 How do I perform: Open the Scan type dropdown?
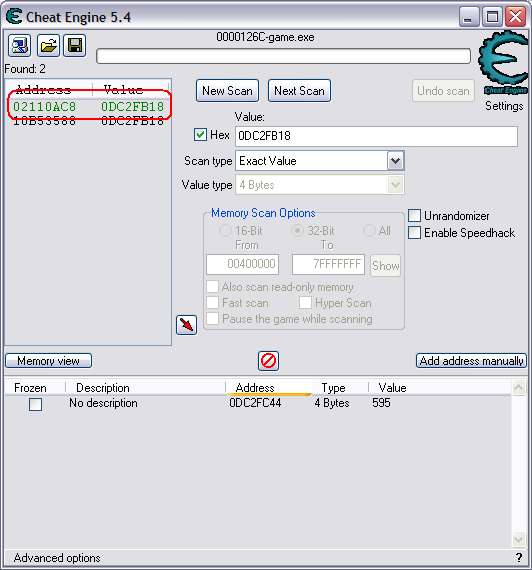pyautogui.click(x=396, y=161)
